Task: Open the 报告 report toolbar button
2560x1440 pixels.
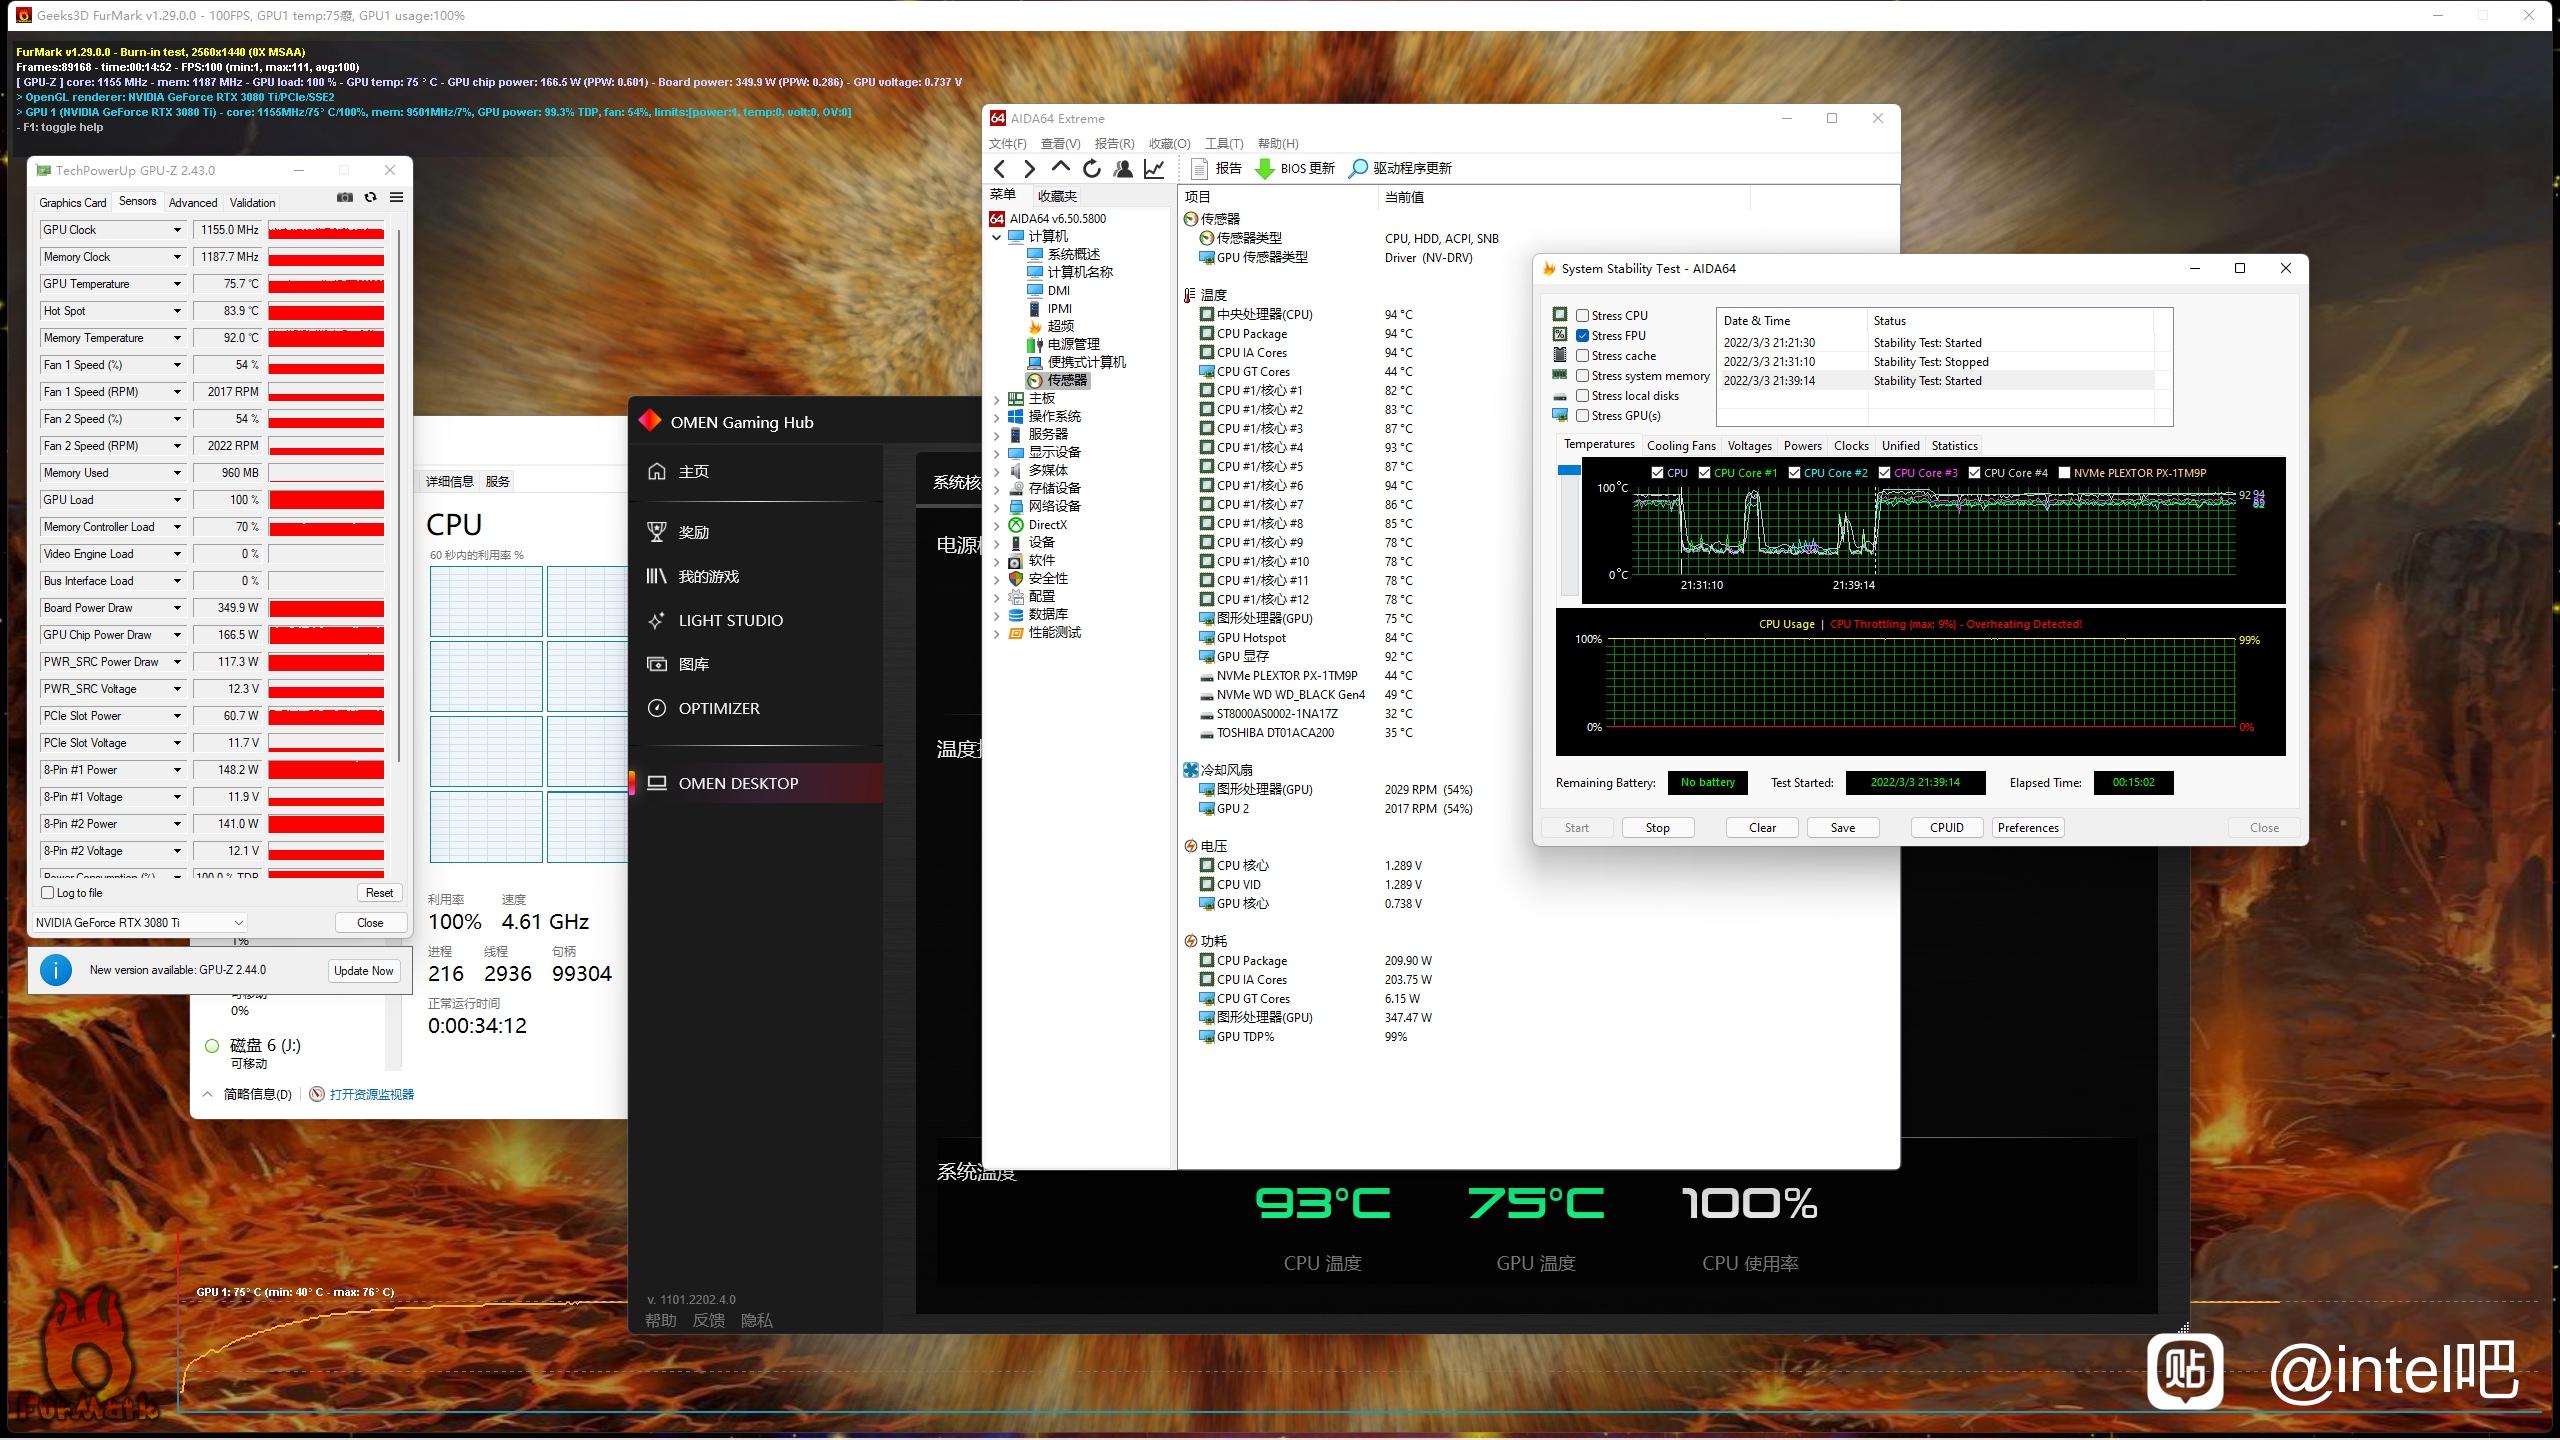Action: [x=1216, y=168]
